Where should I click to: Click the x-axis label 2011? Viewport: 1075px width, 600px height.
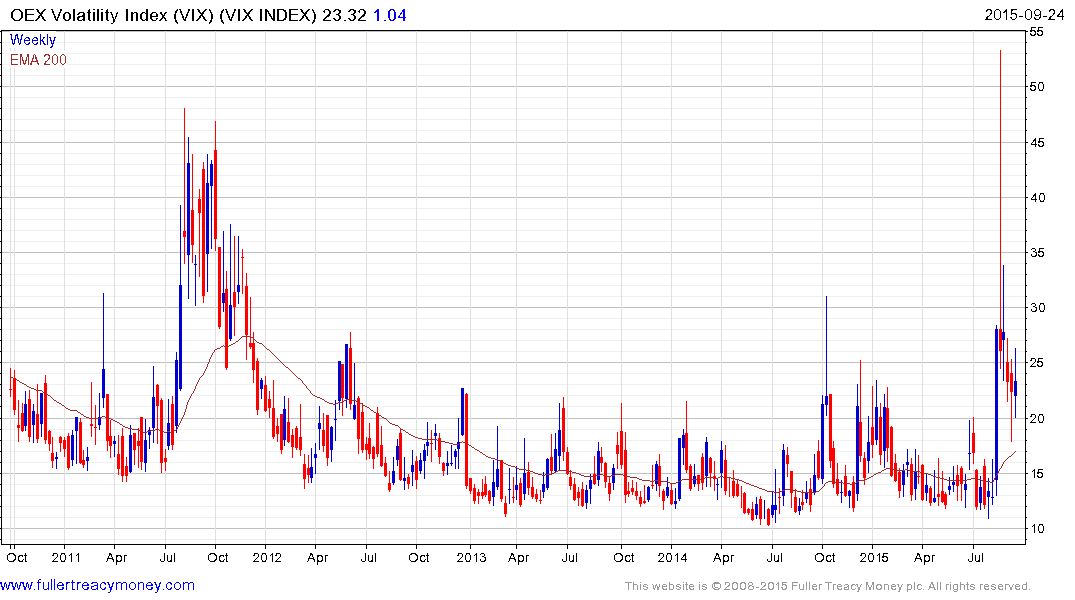coord(67,557)
